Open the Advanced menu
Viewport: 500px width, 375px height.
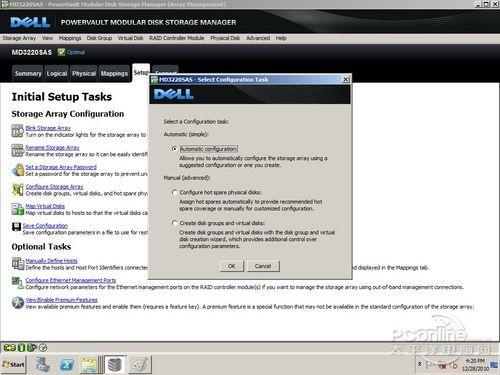(258, 38)
